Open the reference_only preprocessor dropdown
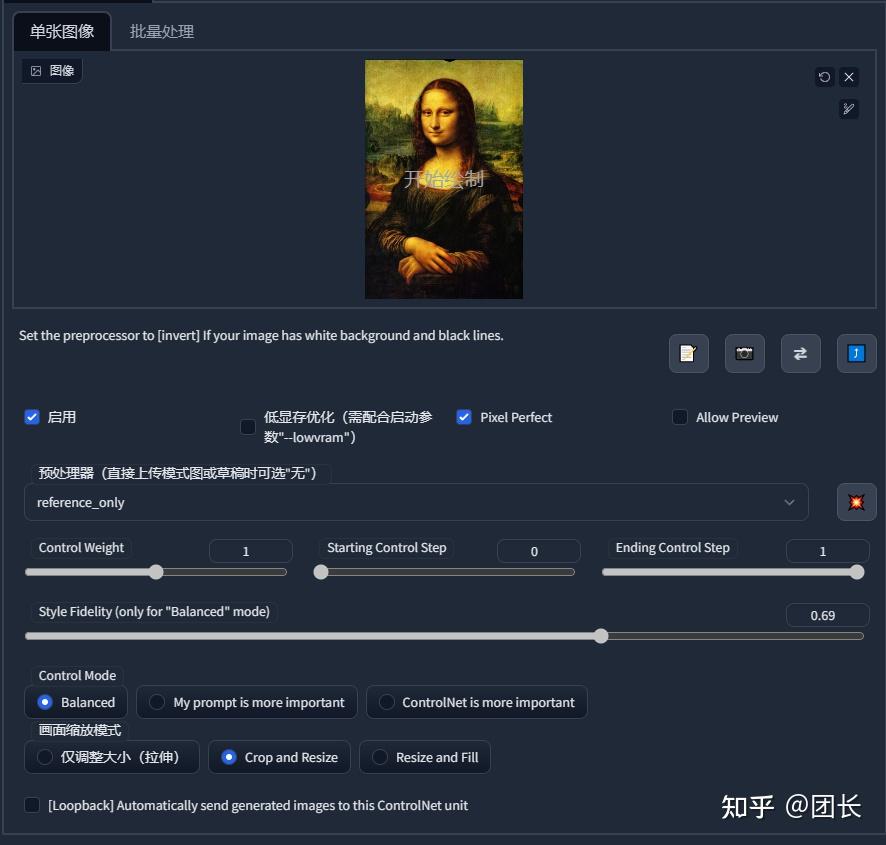Image resolution: width=886 pixels, height=845 pixels. pos(416,502)
